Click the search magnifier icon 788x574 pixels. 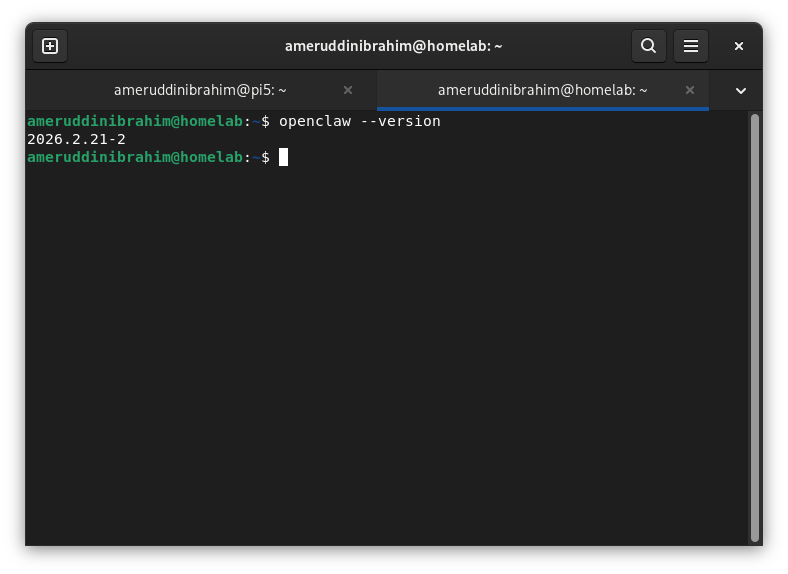point(648,46)
